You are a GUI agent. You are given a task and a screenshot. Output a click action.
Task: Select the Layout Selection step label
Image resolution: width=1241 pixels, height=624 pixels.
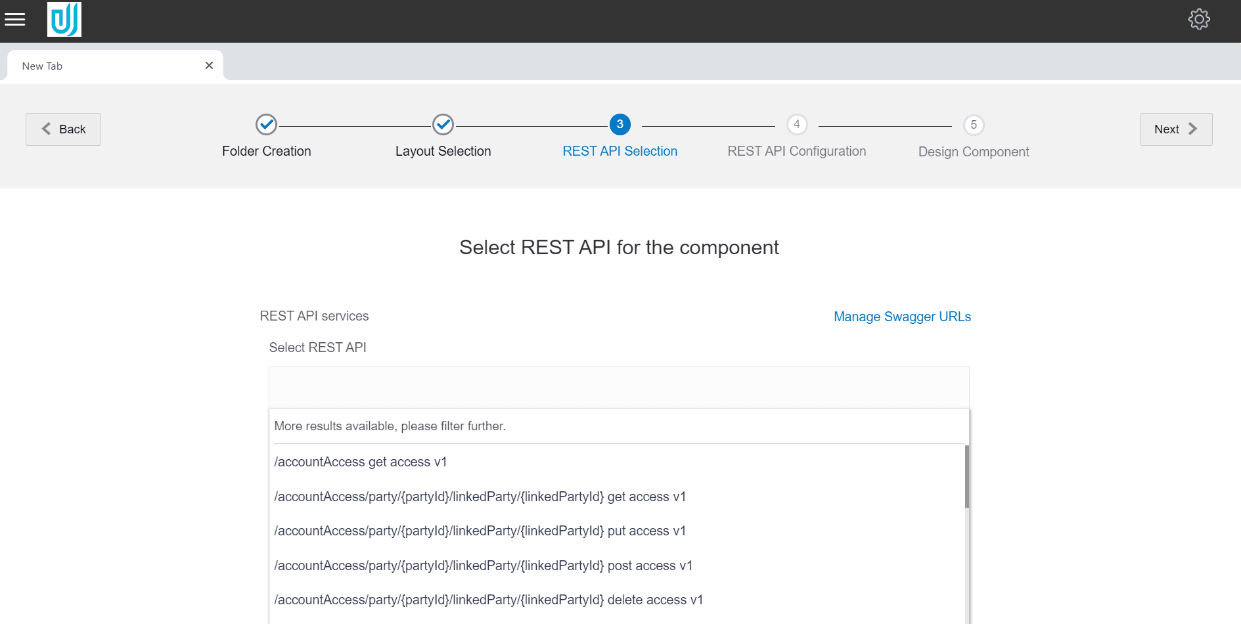[x=443, y=152]
